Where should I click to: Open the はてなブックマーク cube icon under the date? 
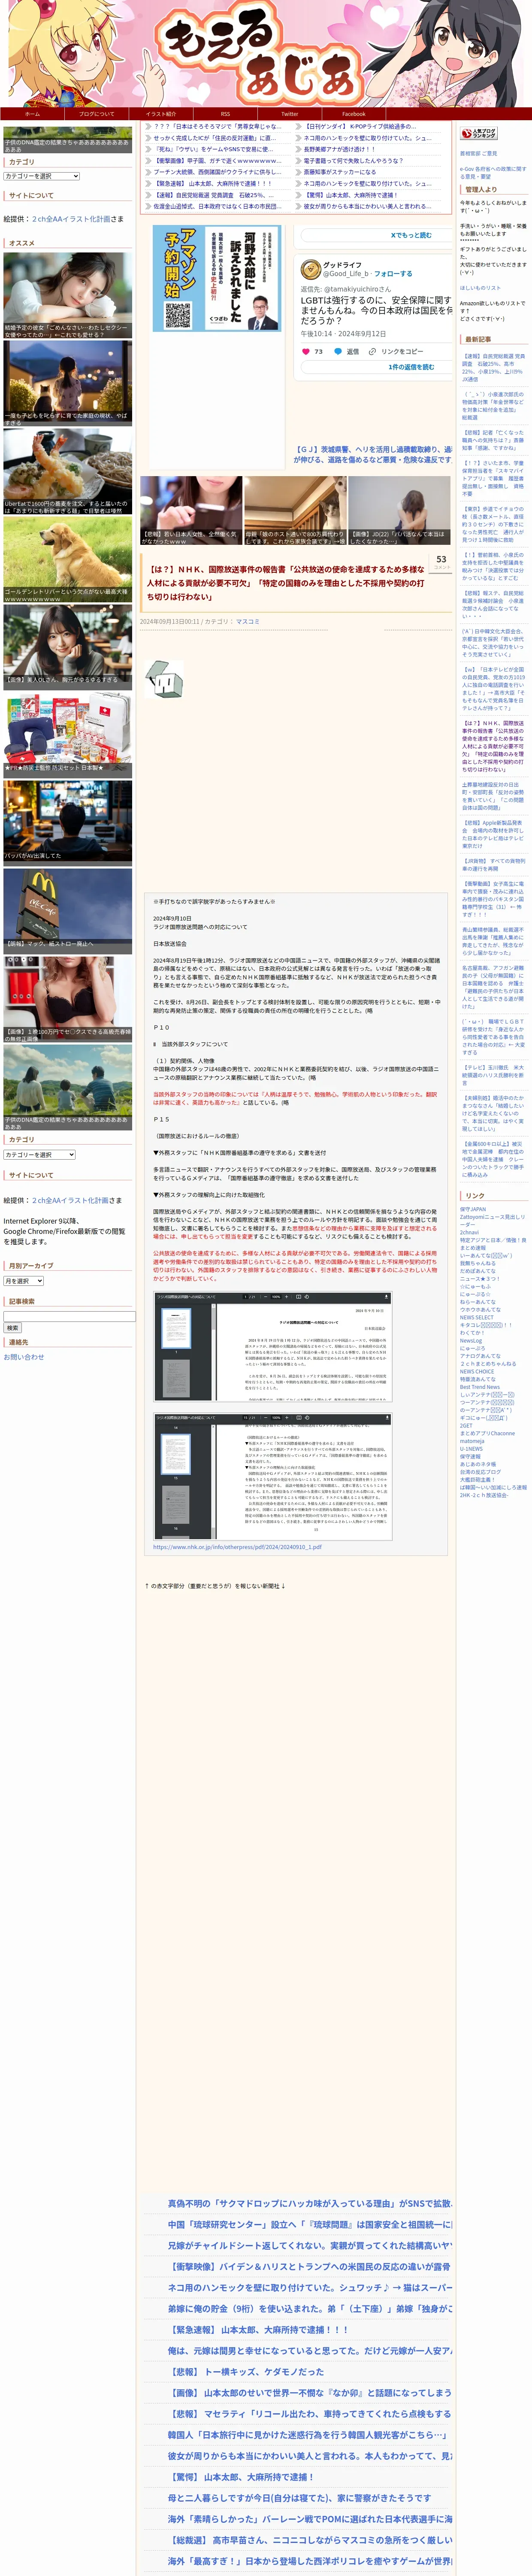pyautogui.click(x=163, y=679)
